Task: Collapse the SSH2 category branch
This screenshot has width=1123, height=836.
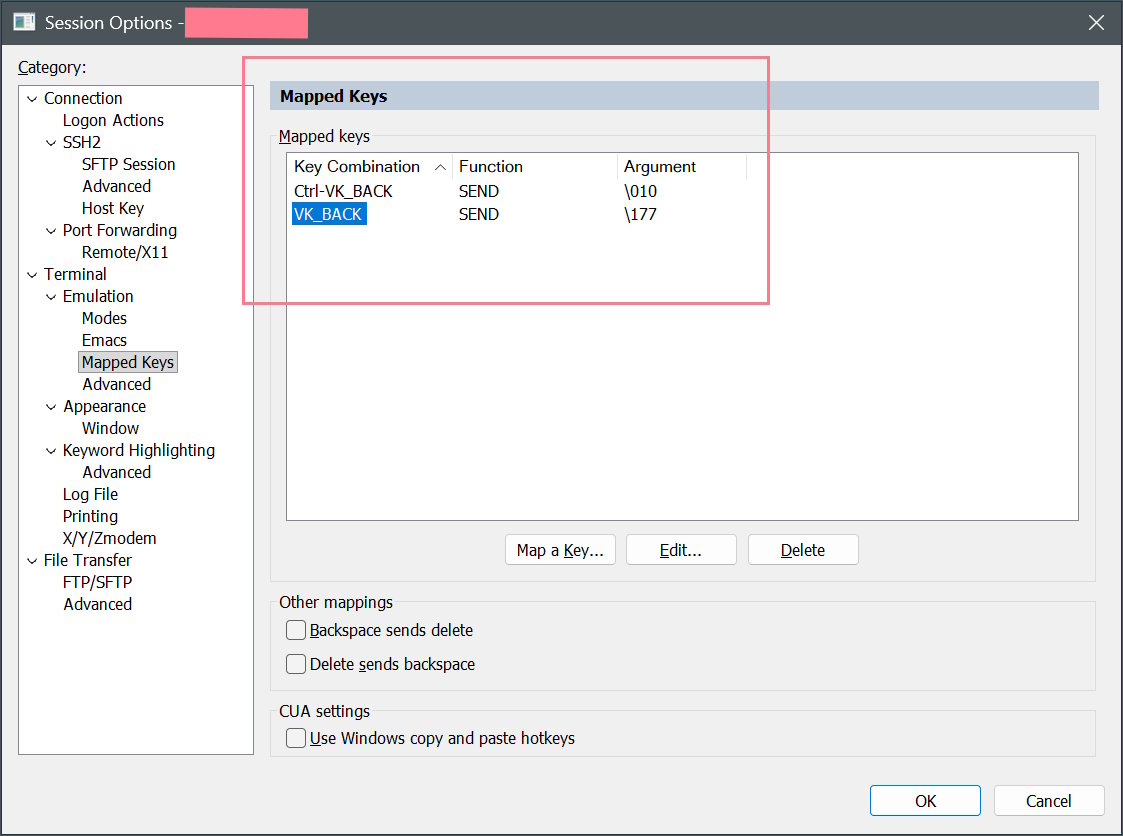Action: 52,143
